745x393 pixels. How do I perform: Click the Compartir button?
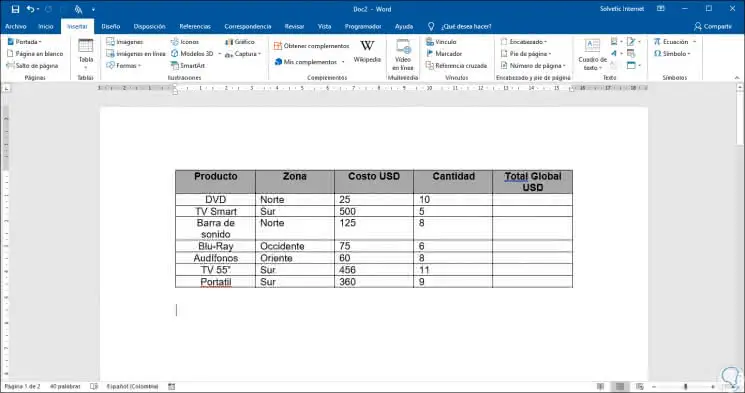pyautogui.click(x=713, y=27)
